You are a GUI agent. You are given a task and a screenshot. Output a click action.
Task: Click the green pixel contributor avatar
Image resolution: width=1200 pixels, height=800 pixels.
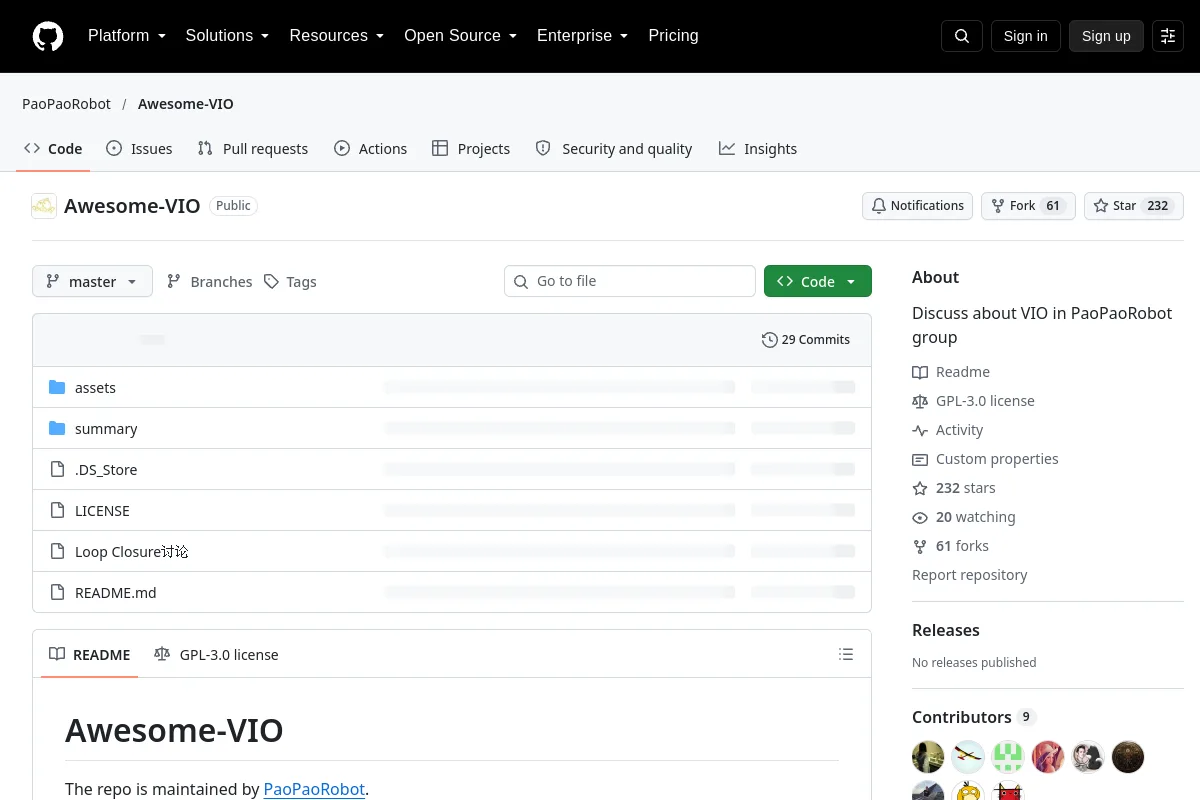tap(1008, 757)
